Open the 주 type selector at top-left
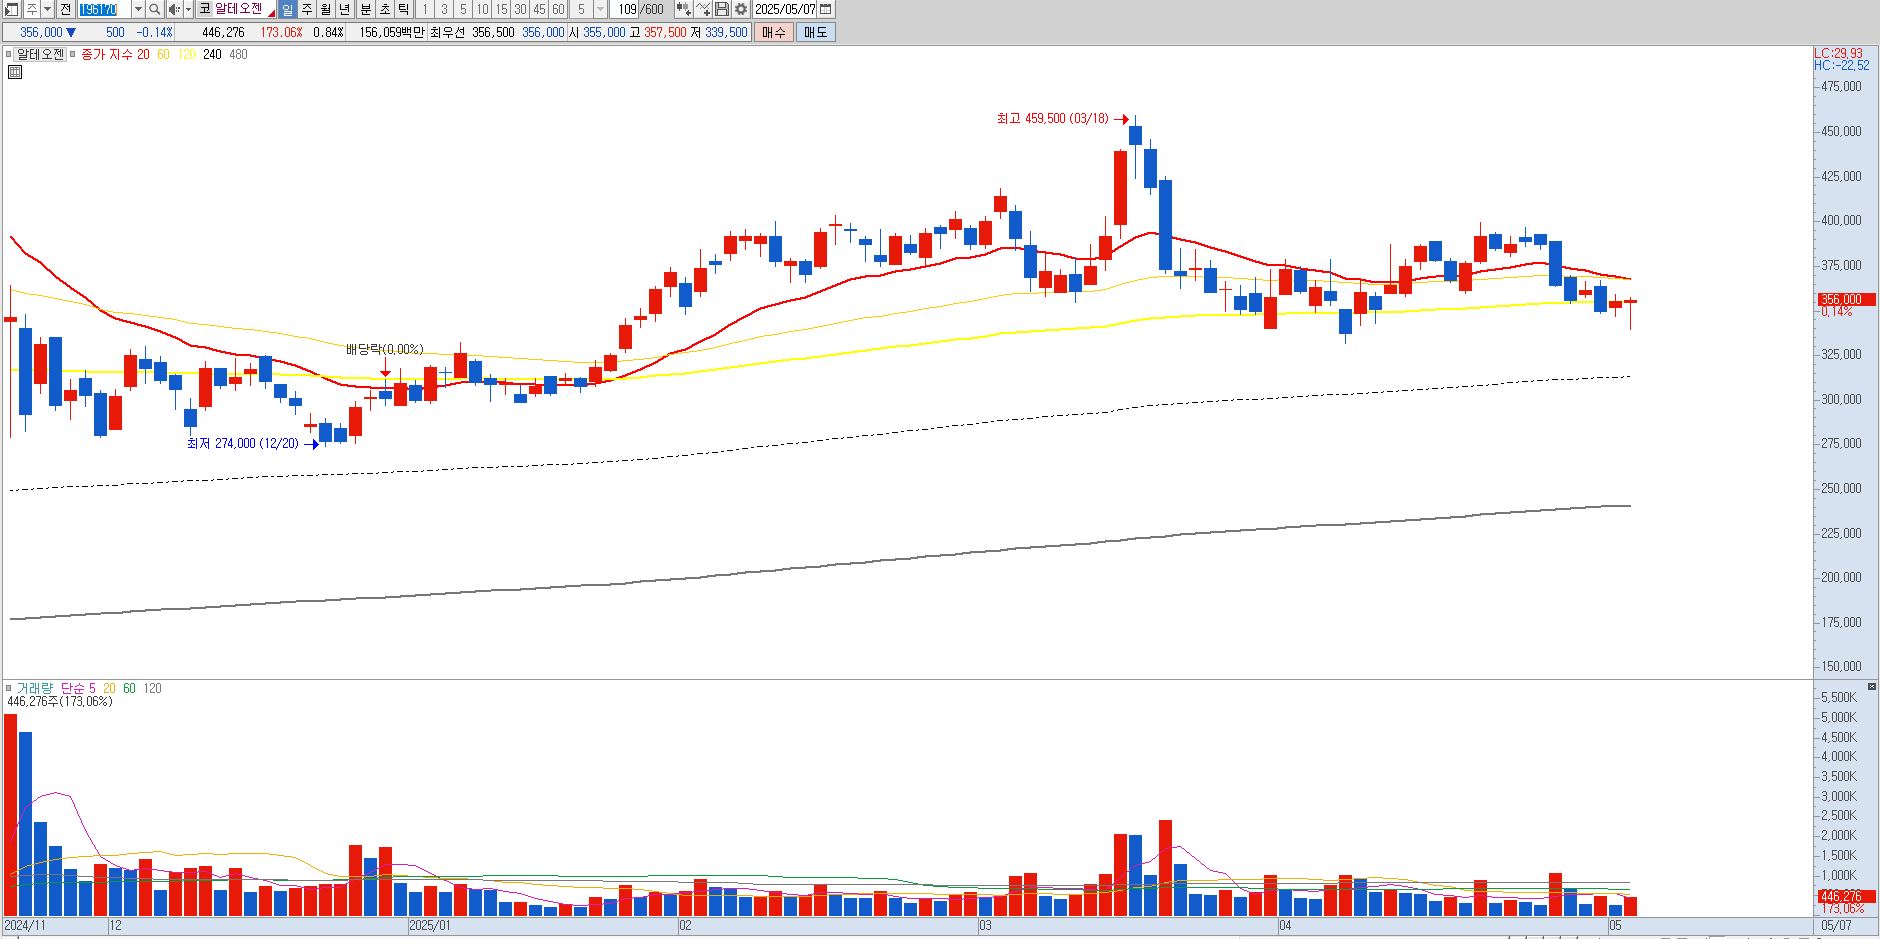1880x939 pixels. (31, 9)
